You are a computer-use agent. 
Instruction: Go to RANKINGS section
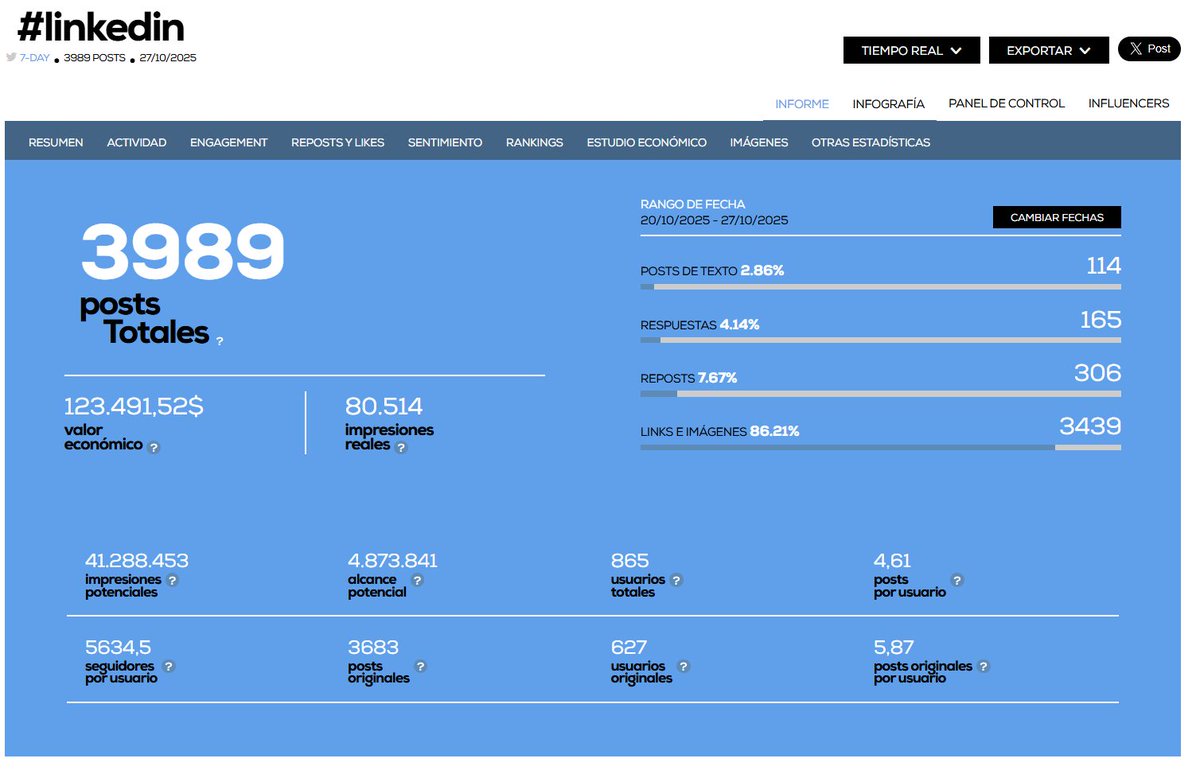coord(534,142)
